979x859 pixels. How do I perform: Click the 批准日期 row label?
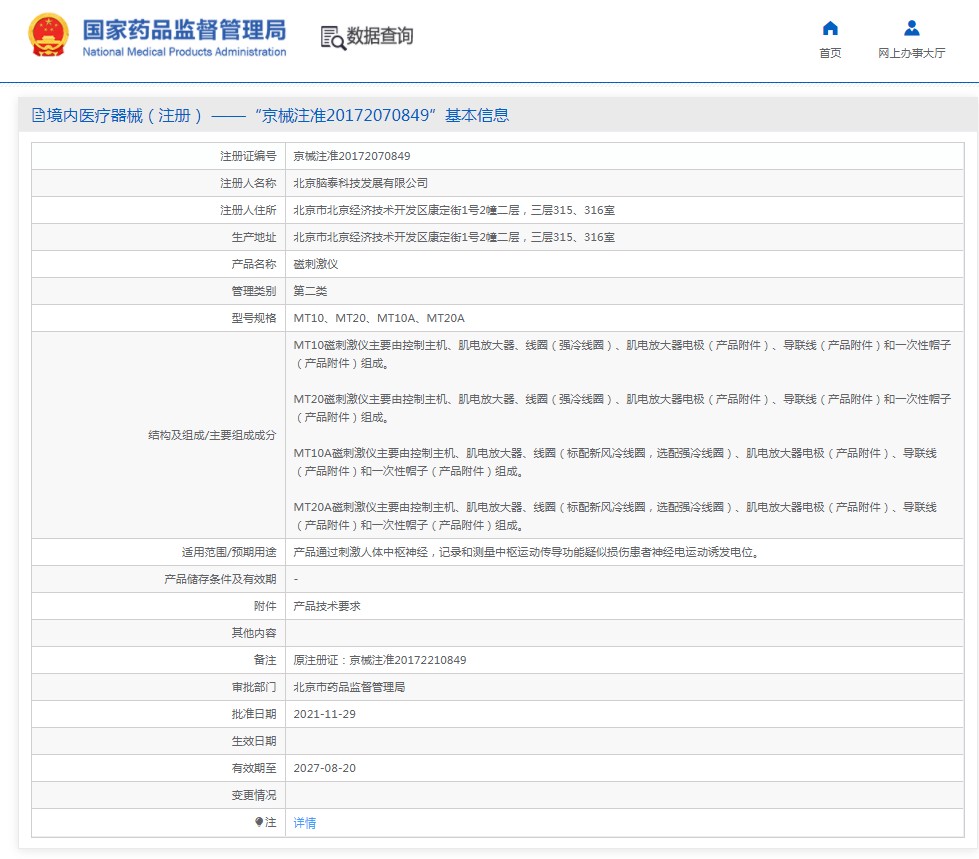[253, 714]
